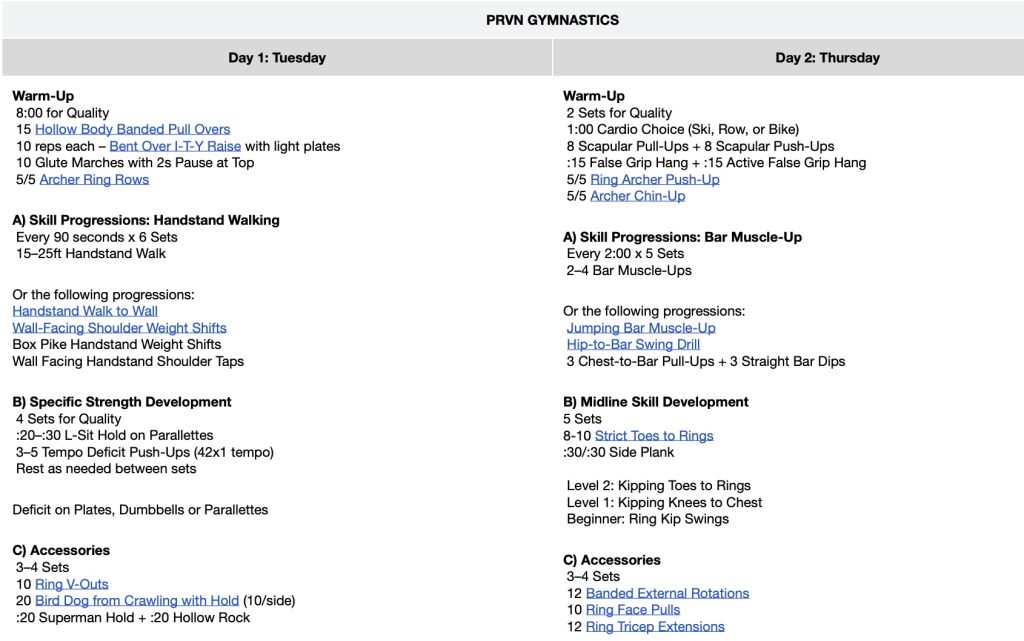Screen dimensions: 1024x641
Task: Open the Ring Tricep Extensions link
Action: 655,627
